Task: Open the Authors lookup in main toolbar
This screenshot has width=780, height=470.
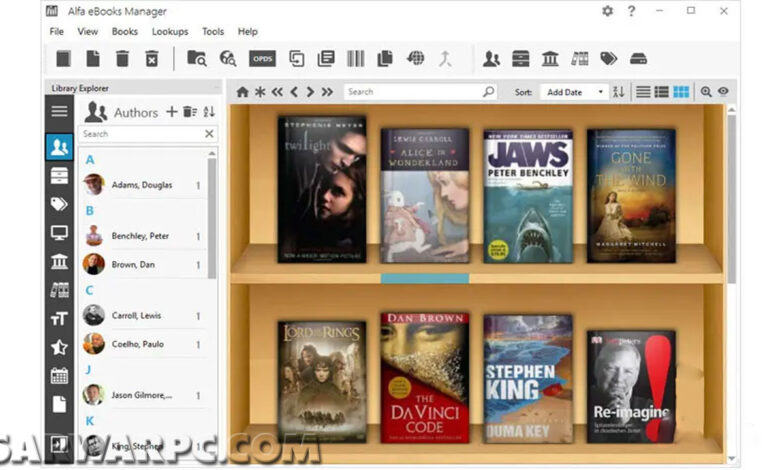Action: tap(491, 59)
